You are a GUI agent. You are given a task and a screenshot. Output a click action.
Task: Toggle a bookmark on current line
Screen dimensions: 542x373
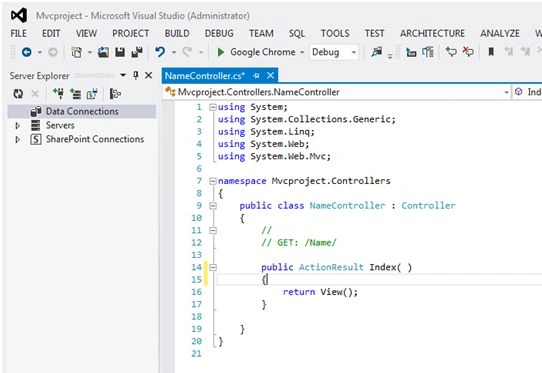click(491, 52)
